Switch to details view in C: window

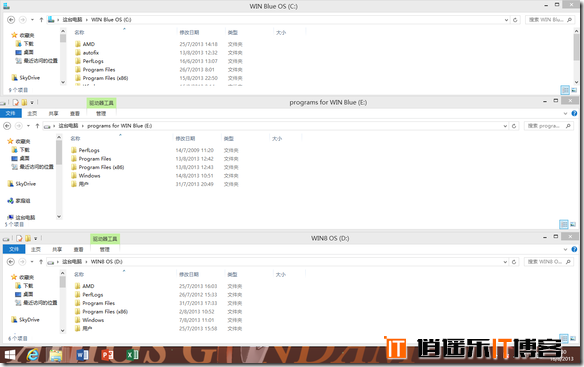(x=565, y=90)
